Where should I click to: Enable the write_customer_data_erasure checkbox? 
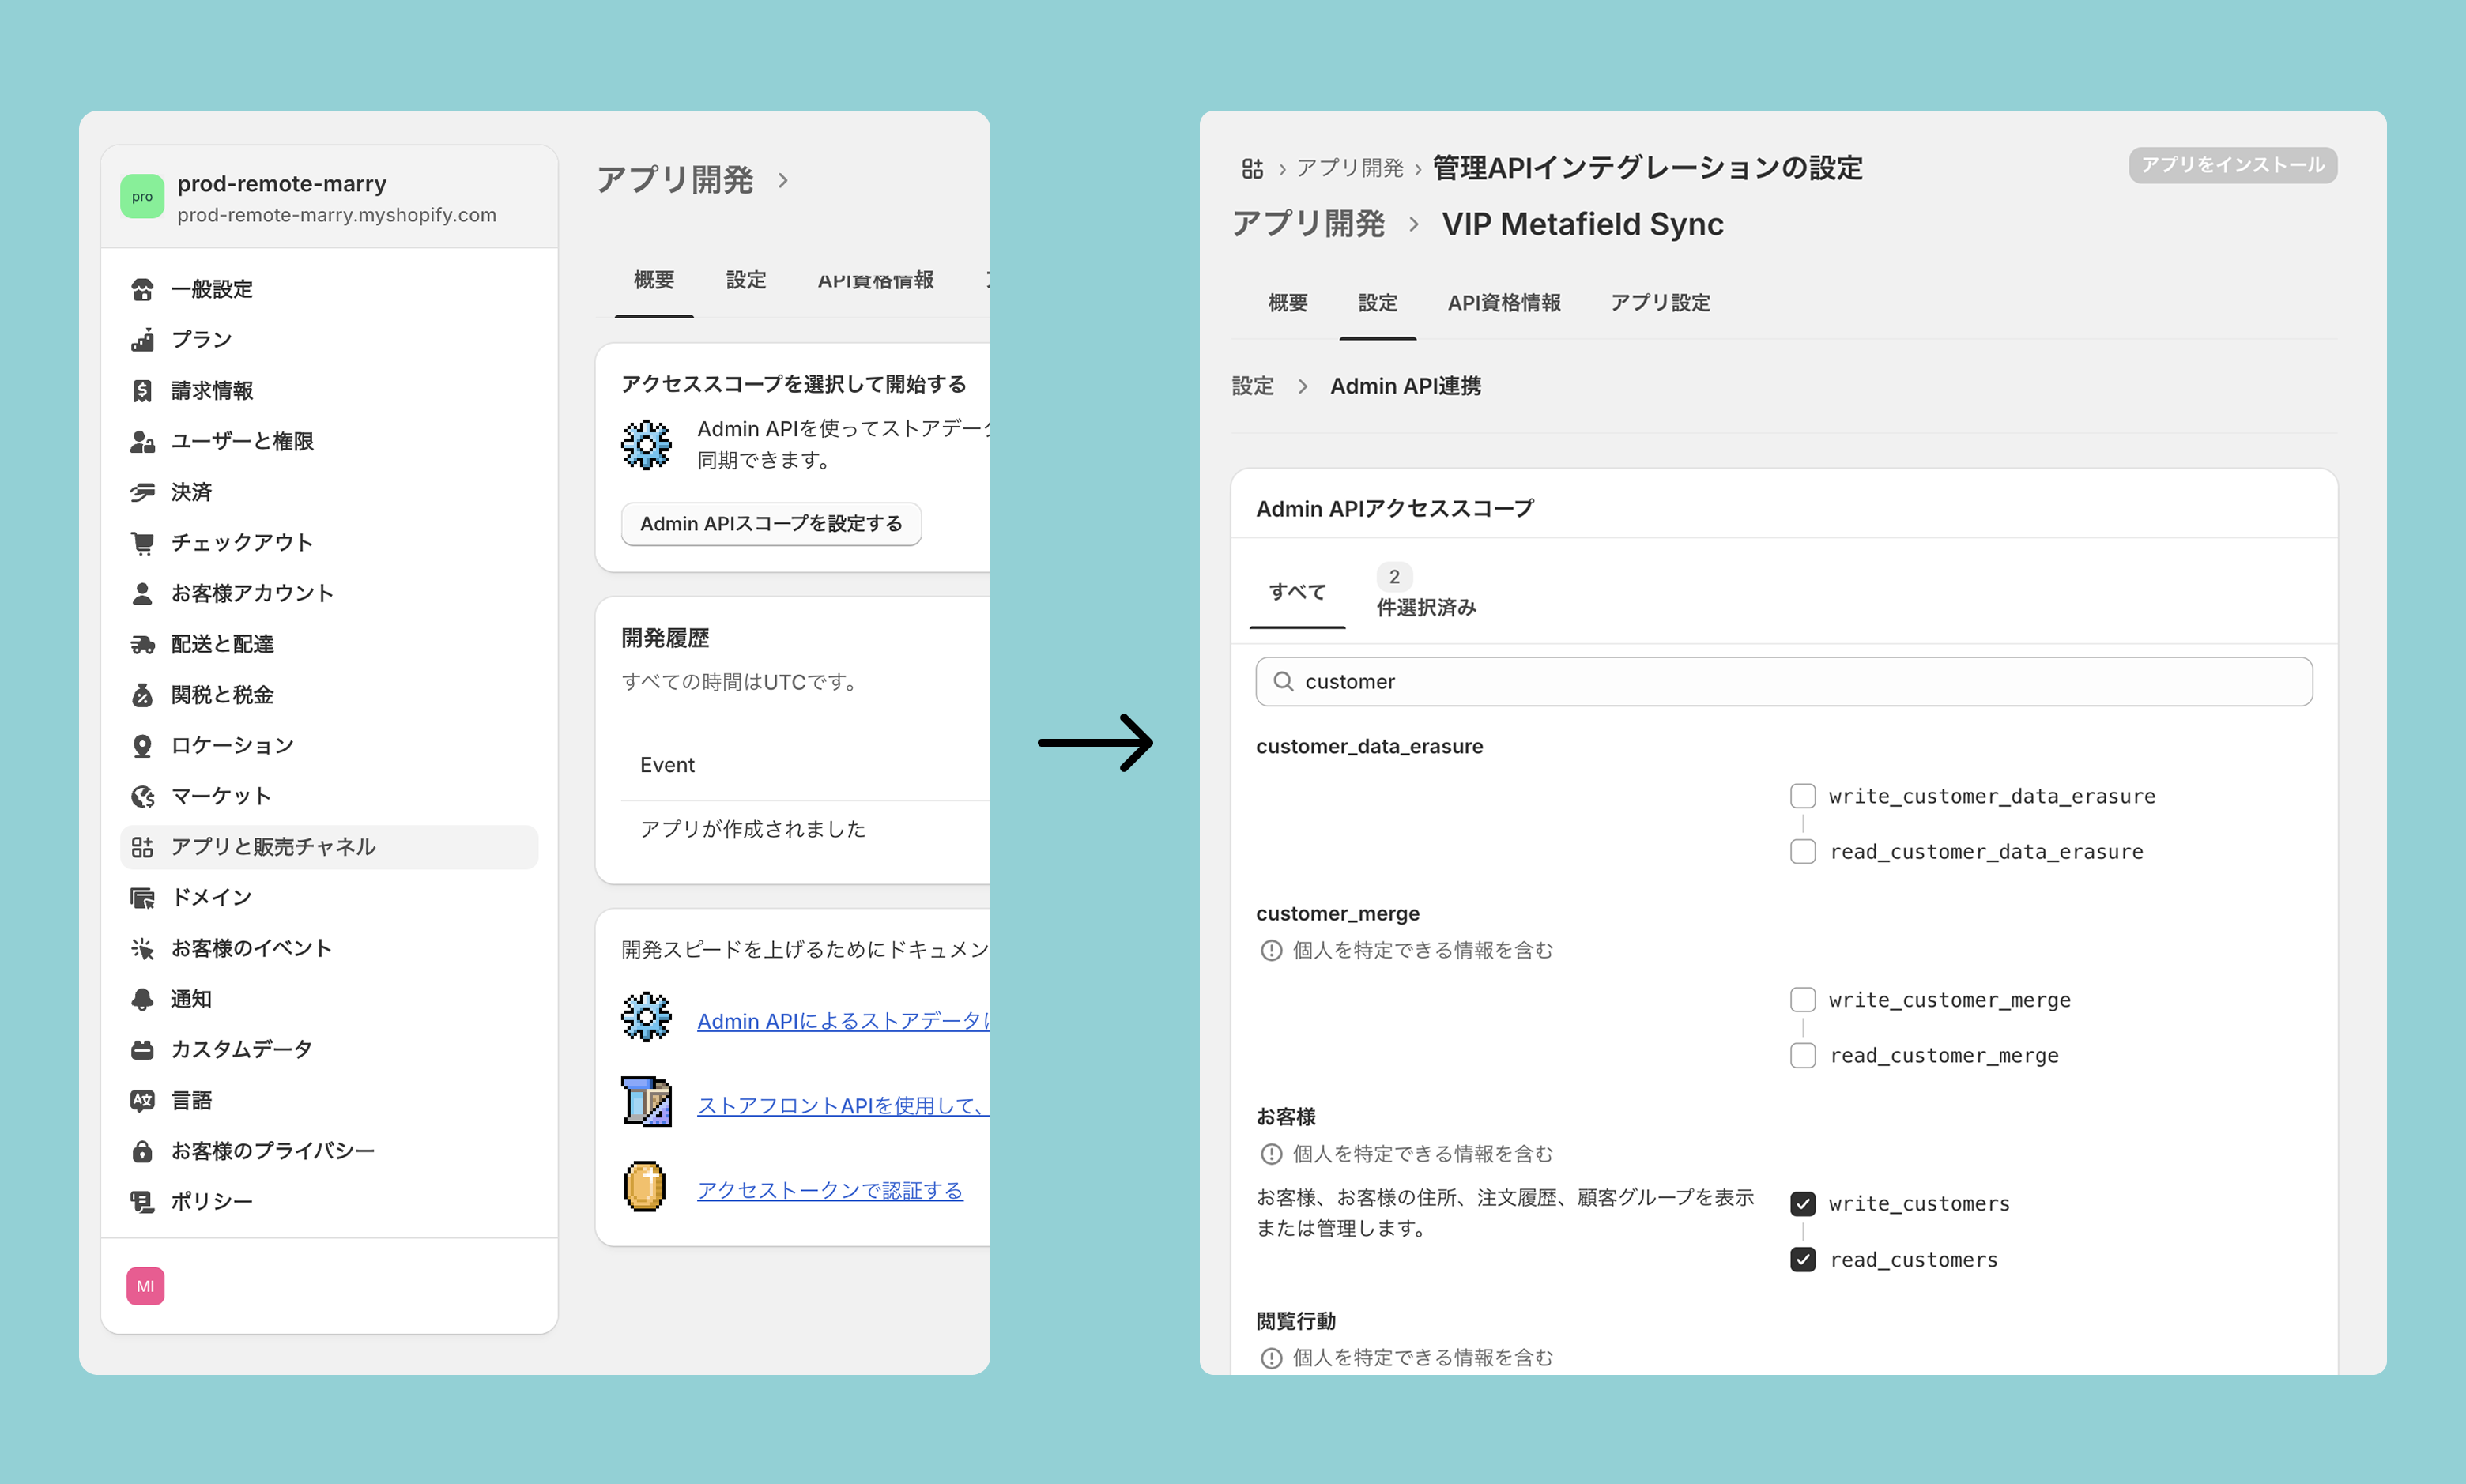[1802, 796]
